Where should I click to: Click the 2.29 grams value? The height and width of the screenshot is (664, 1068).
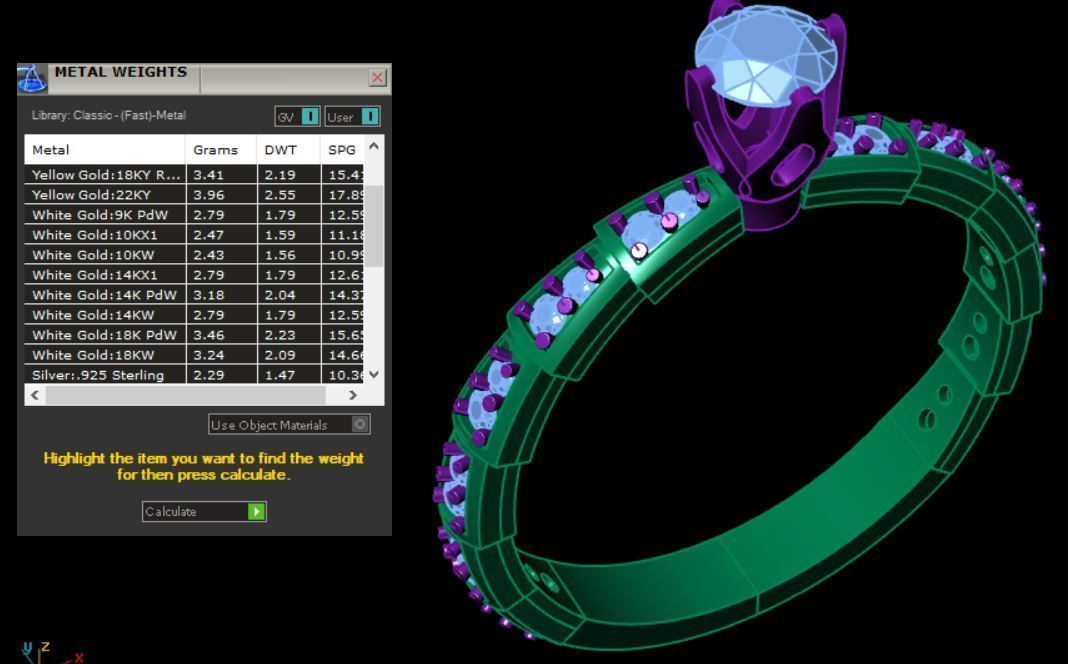pyautogui.click(x=208, y=375)
